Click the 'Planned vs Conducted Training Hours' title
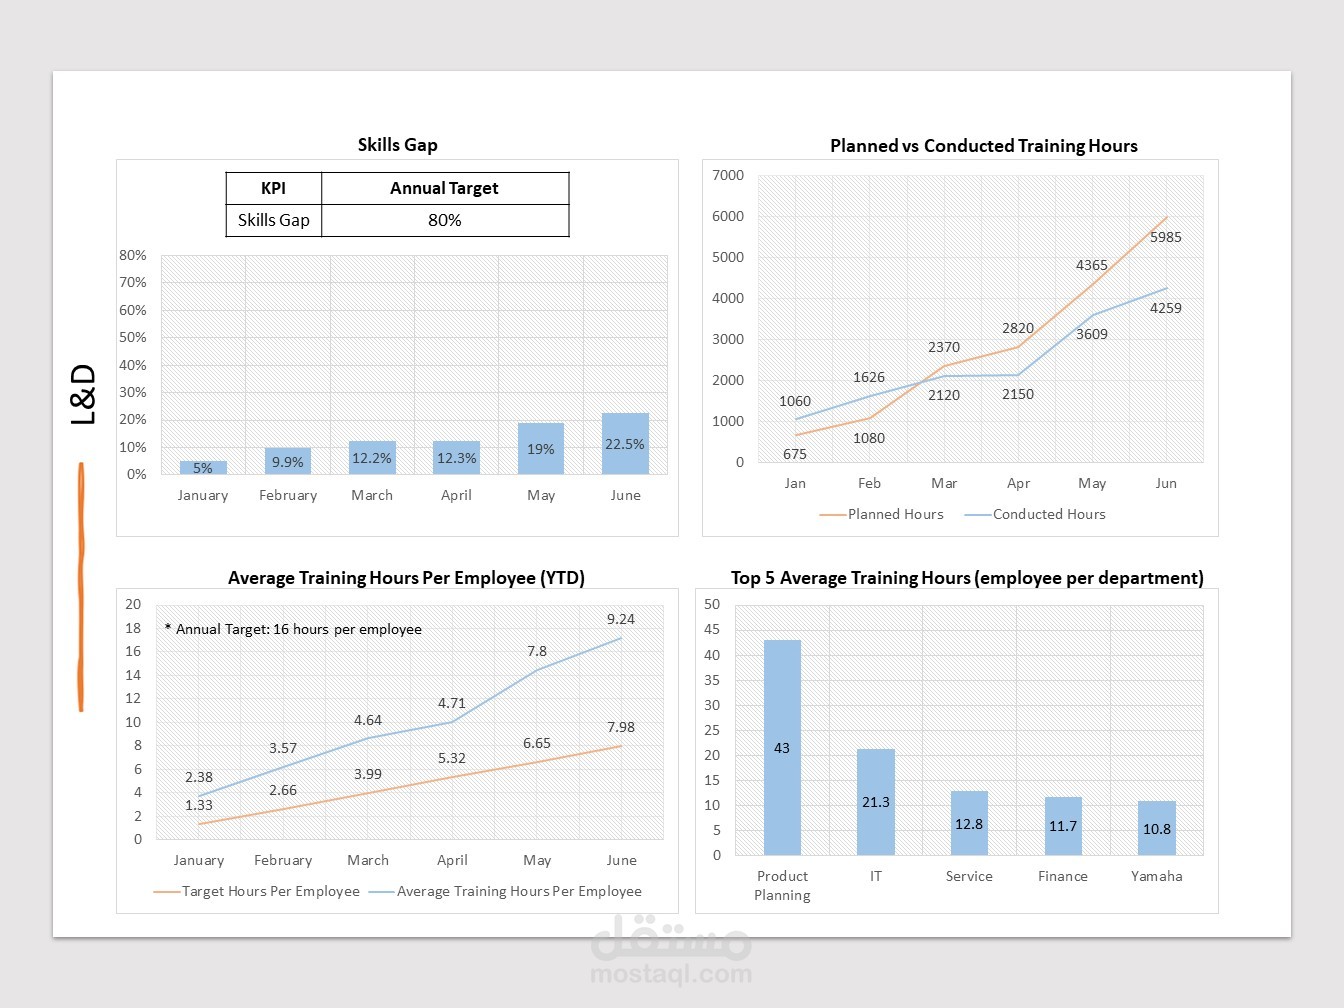 984,146
